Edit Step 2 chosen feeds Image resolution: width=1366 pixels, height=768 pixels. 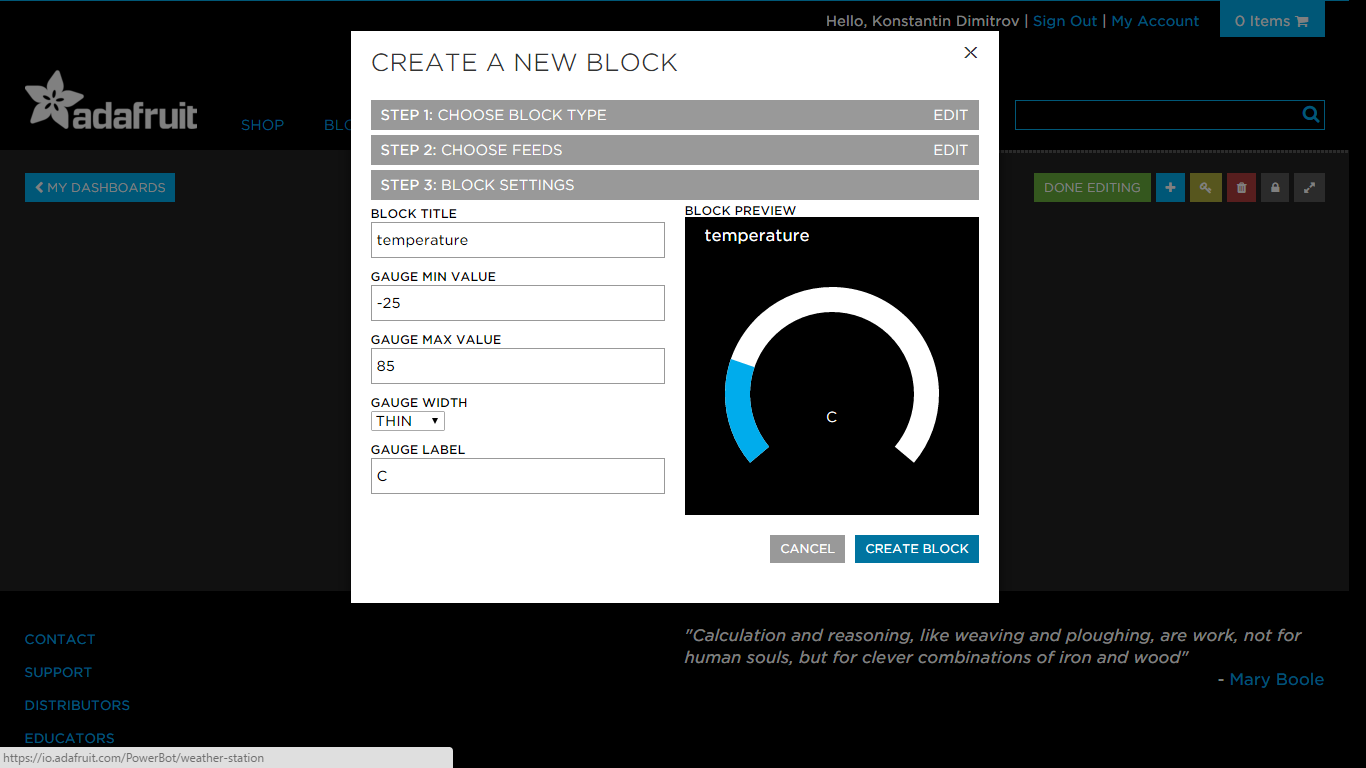point(950,150)
